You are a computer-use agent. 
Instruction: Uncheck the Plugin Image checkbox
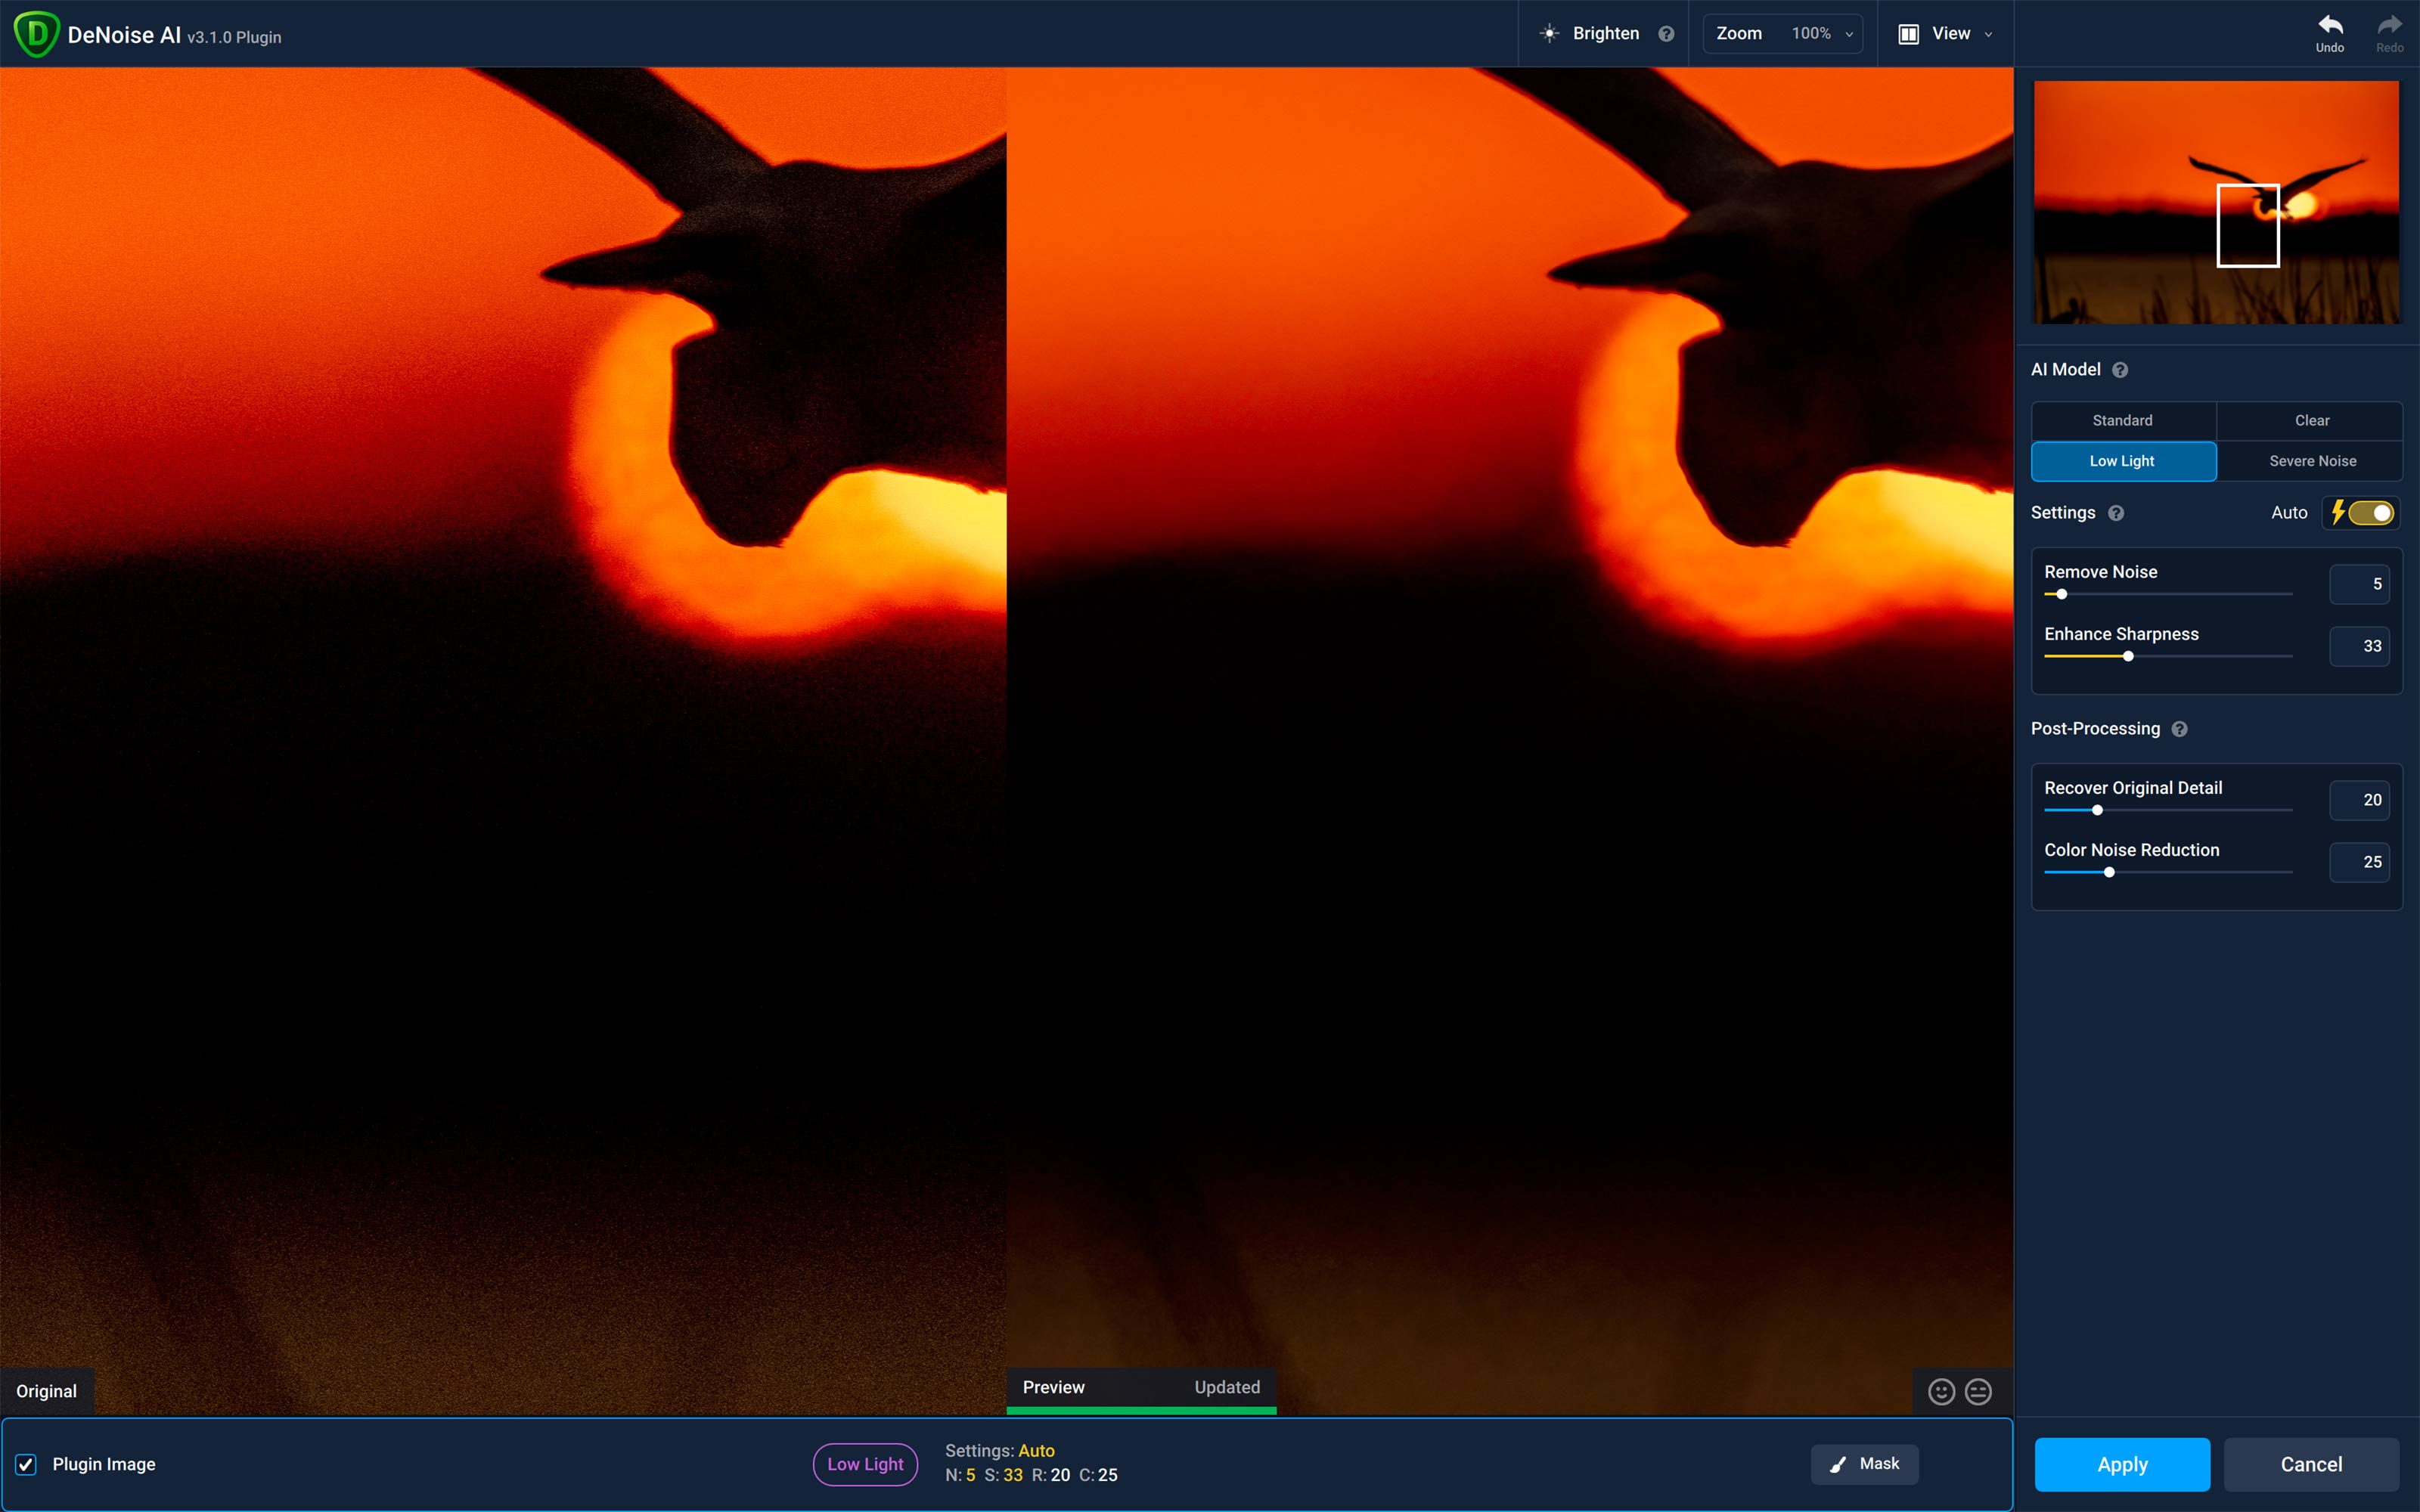[26, 1464]
